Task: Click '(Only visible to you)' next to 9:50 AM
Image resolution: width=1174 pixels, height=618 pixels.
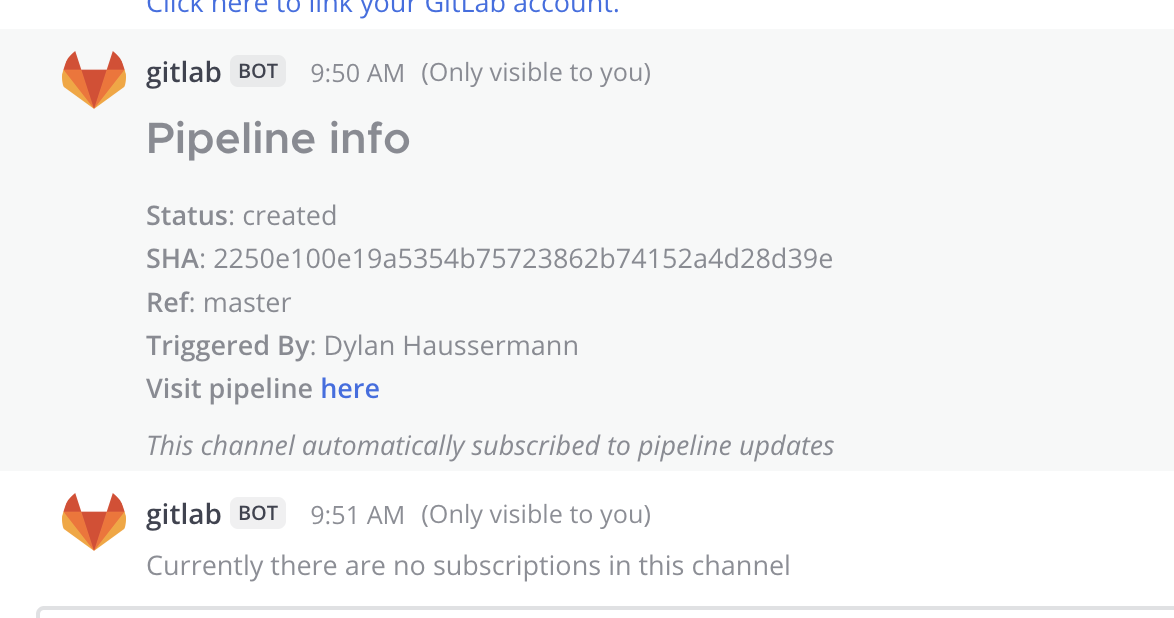Action: click(537, 72)
